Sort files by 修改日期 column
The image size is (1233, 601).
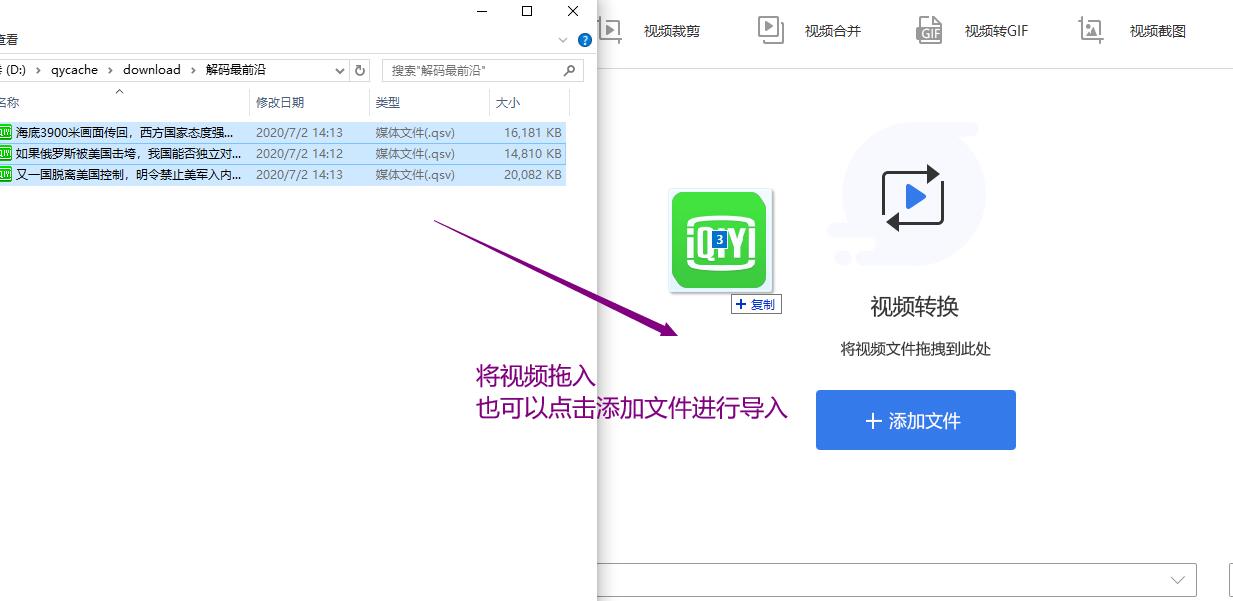tap(309, 102)
